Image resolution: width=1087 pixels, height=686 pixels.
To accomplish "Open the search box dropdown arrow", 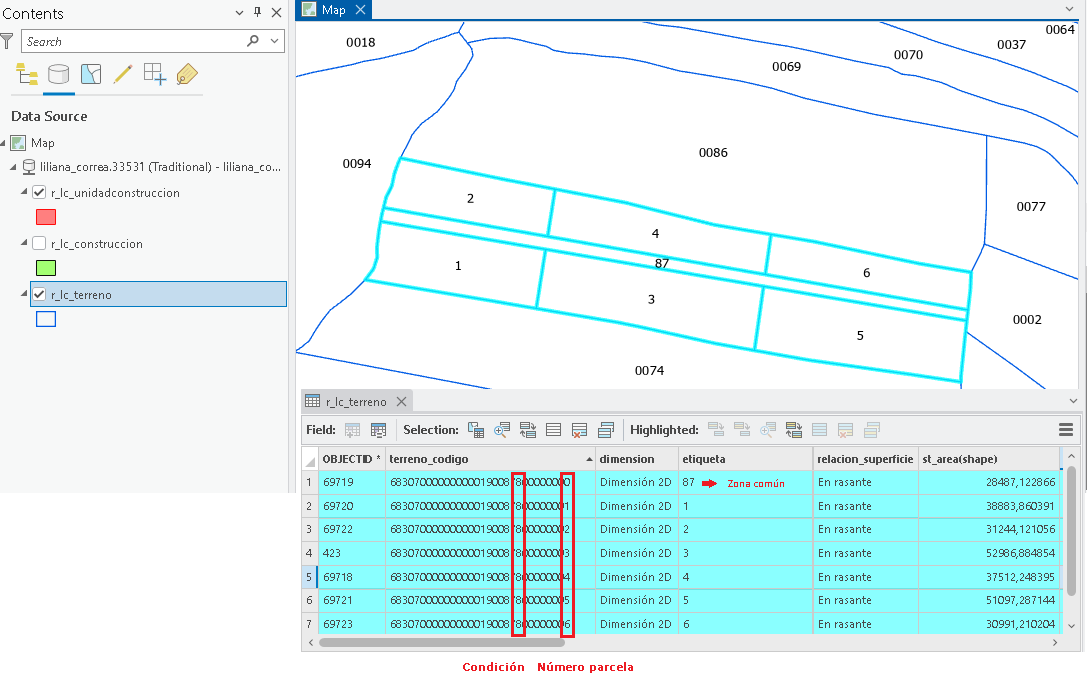I will point(275,42).
